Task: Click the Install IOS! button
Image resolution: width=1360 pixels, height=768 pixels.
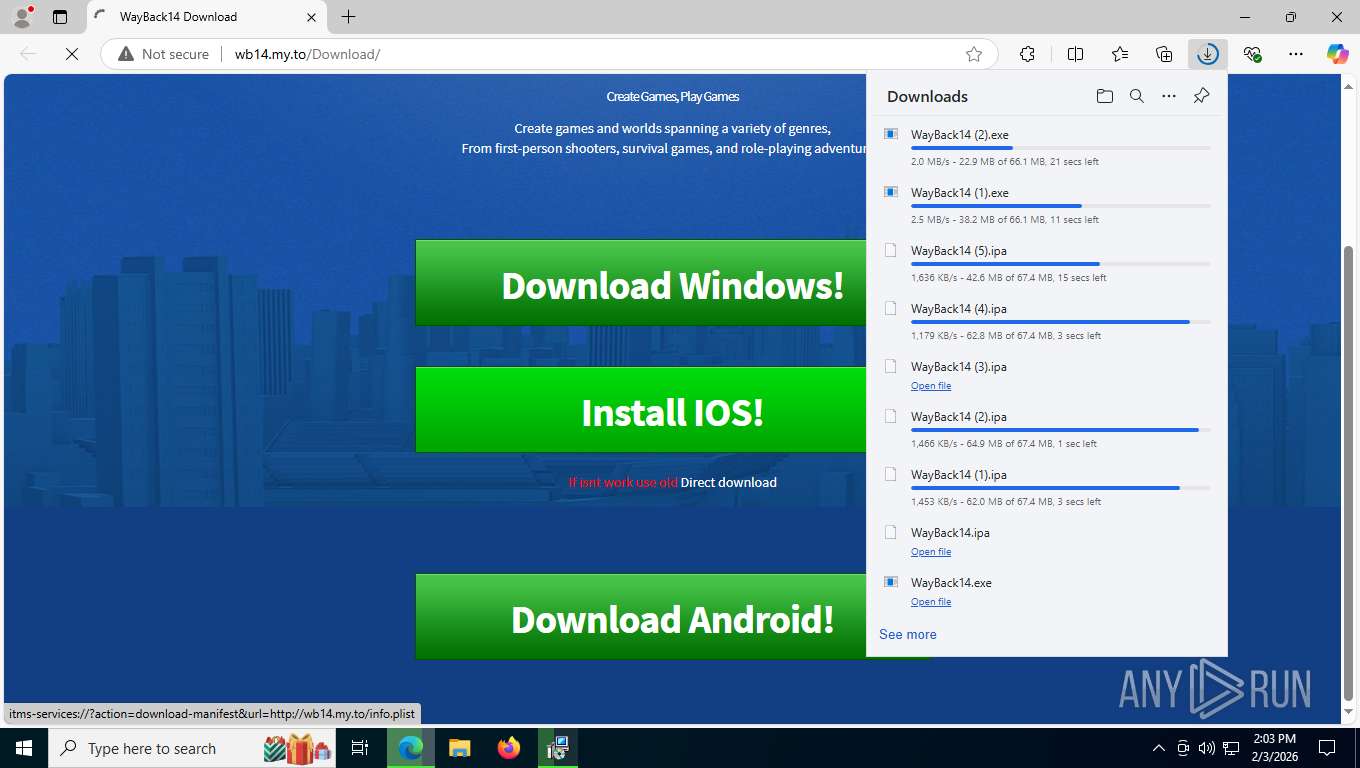Action: pos(641,410)
